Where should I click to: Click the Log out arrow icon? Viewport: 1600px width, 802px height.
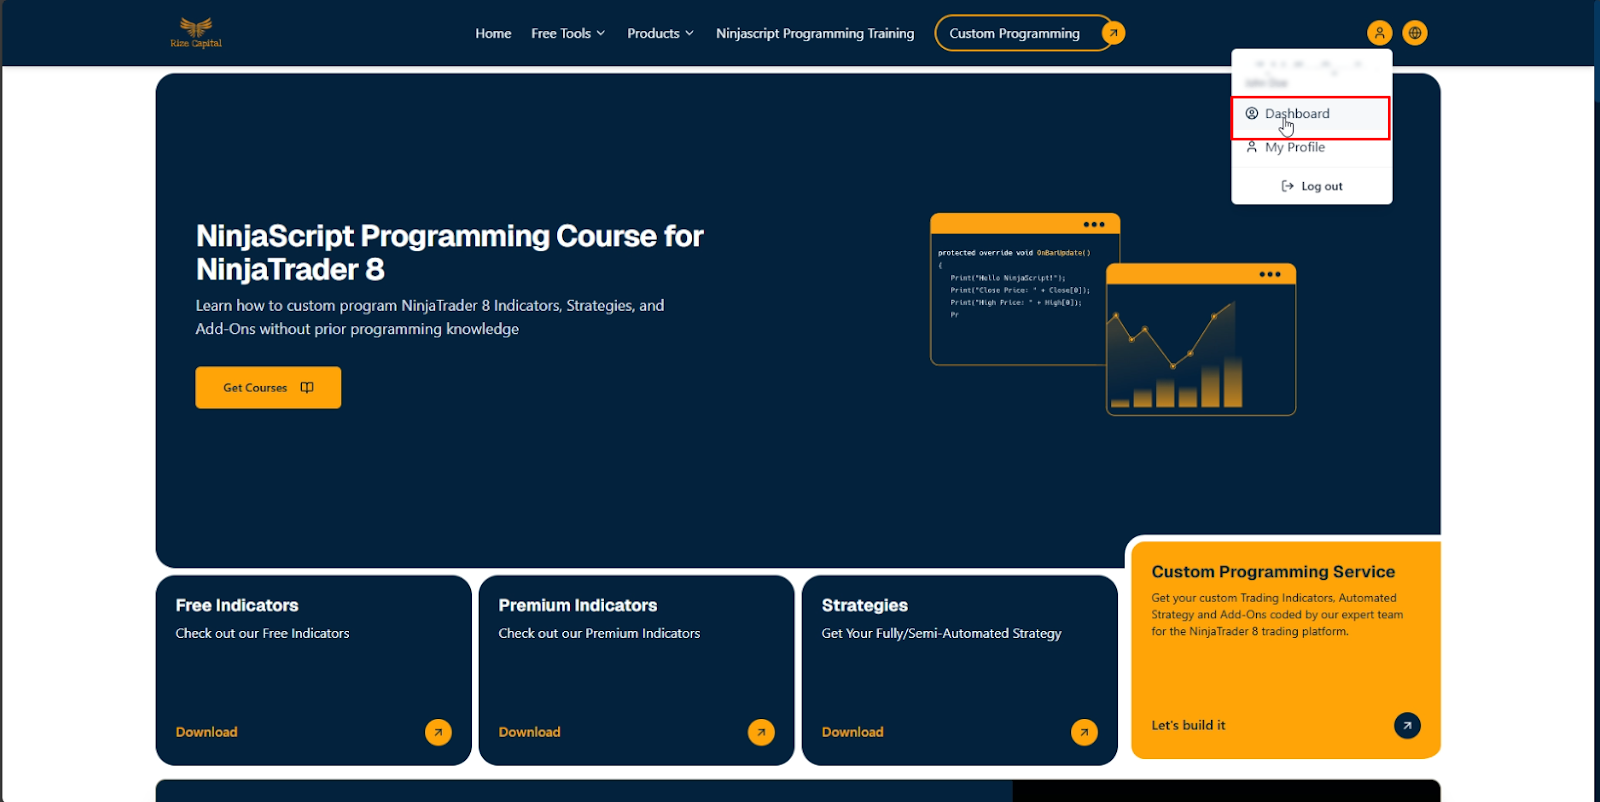(x=1288, y=186)
